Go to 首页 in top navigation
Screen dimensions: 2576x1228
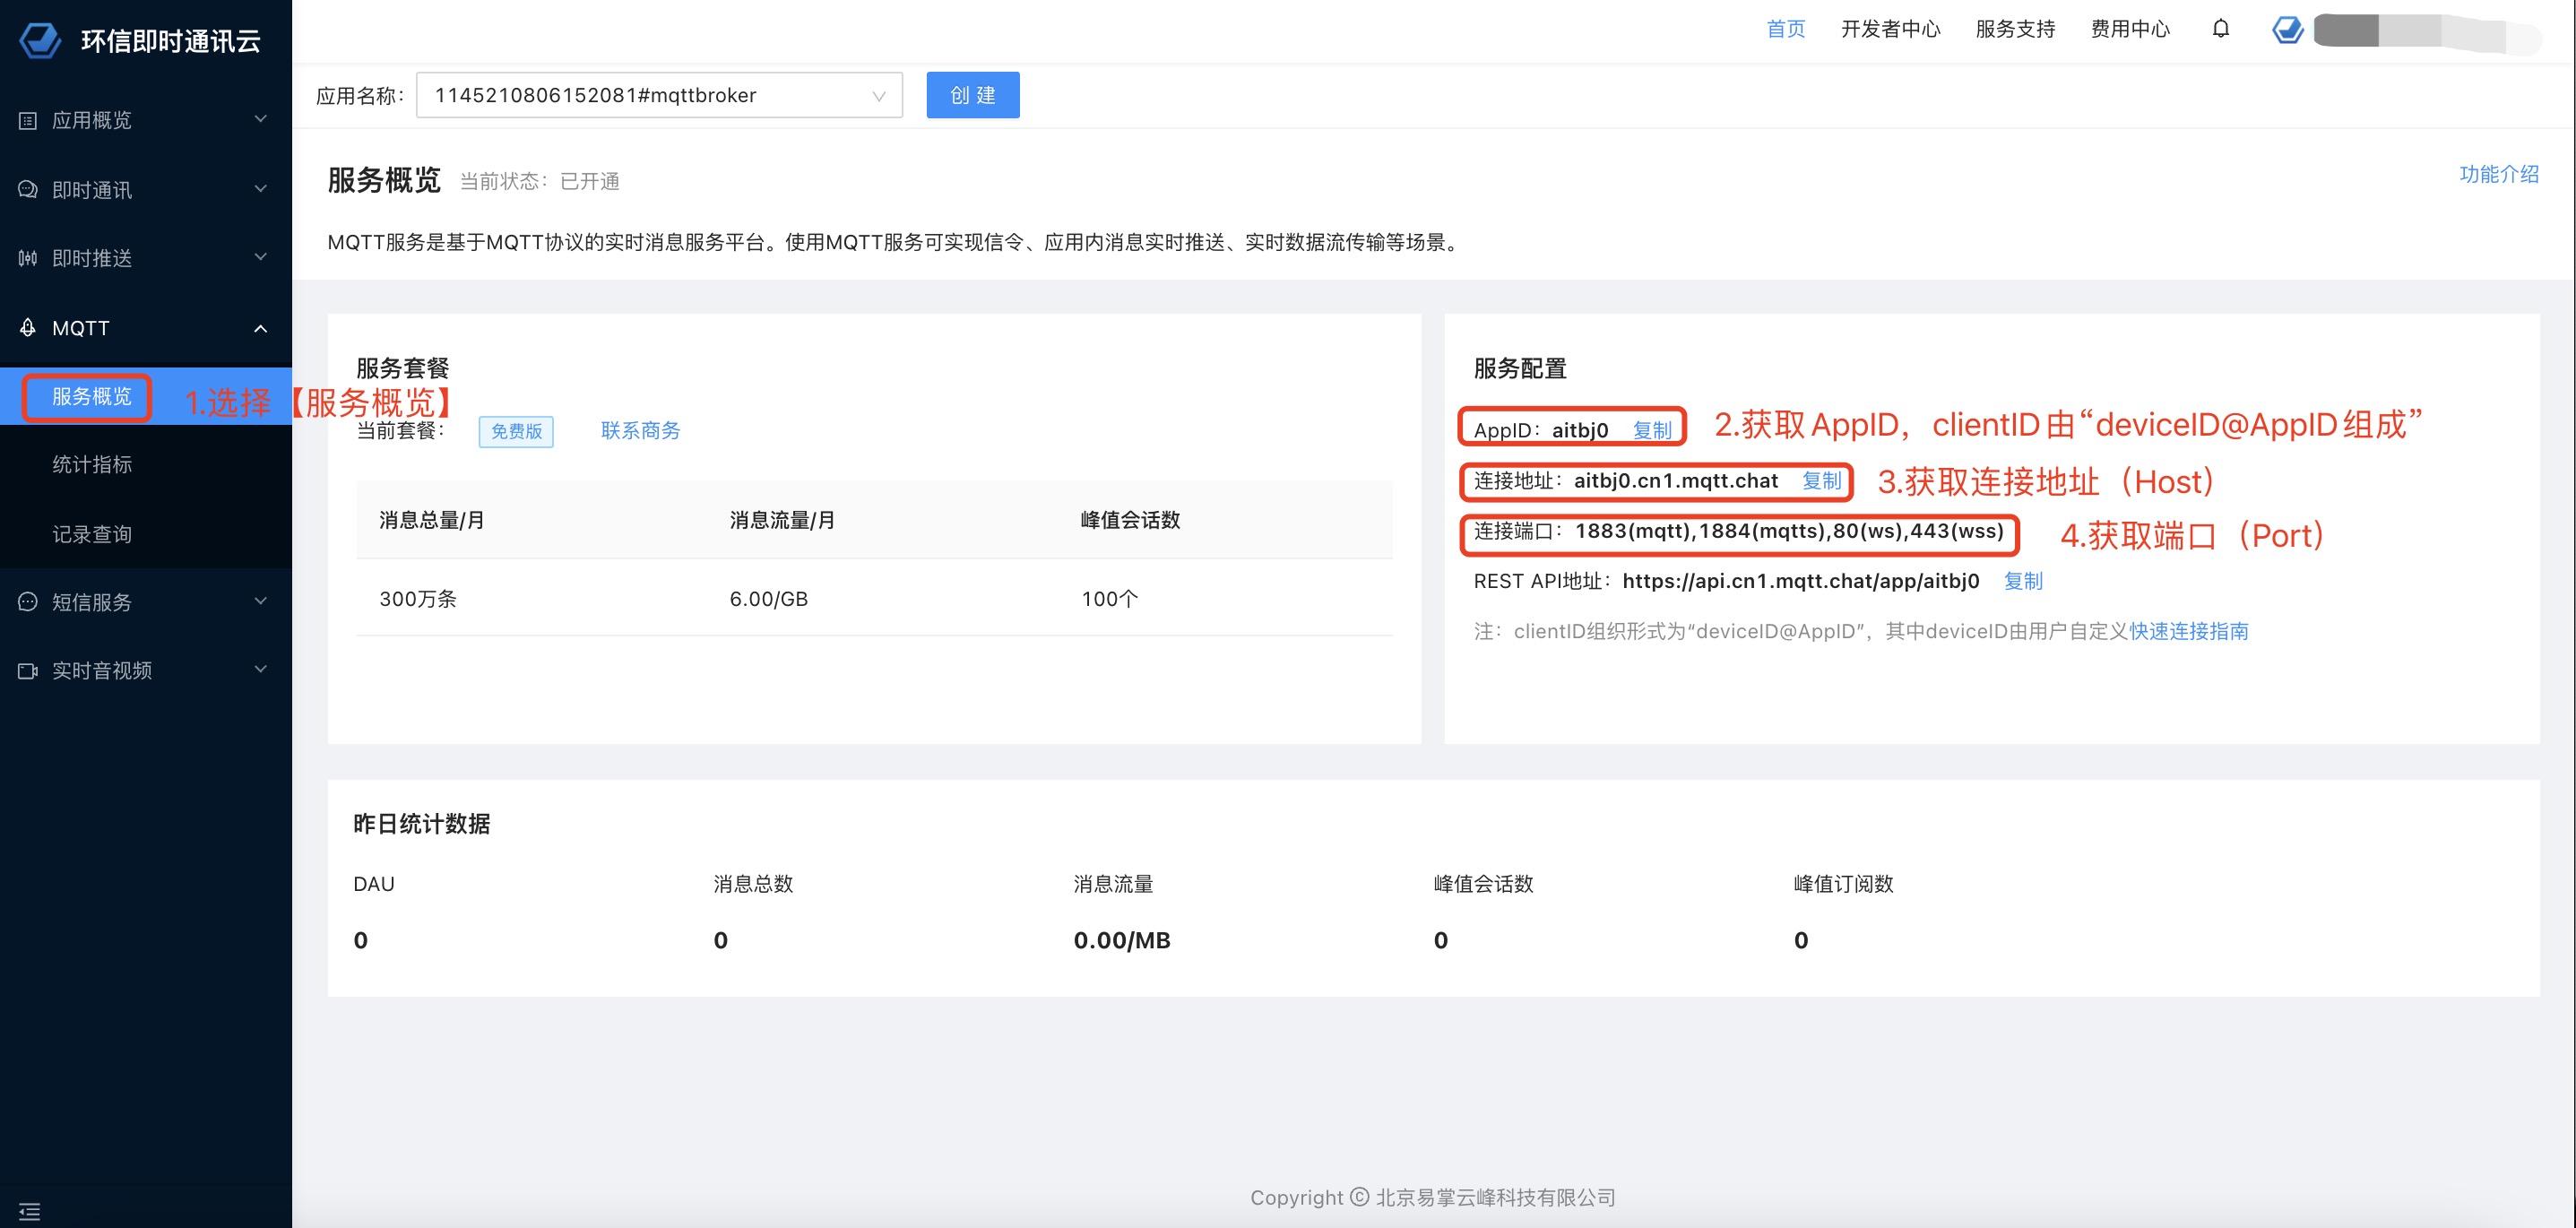1786,29
